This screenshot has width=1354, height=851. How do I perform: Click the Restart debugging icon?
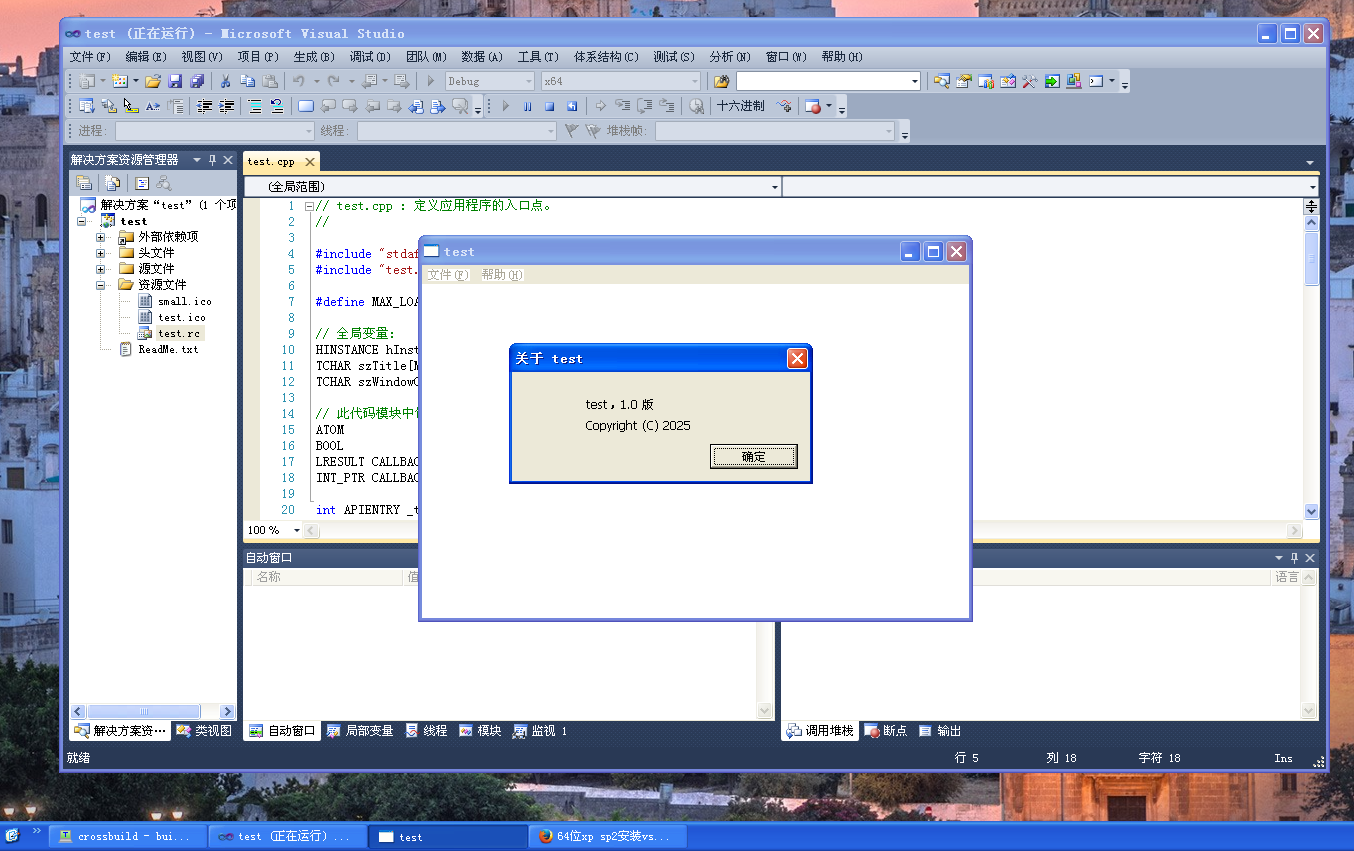pos(572,106)
